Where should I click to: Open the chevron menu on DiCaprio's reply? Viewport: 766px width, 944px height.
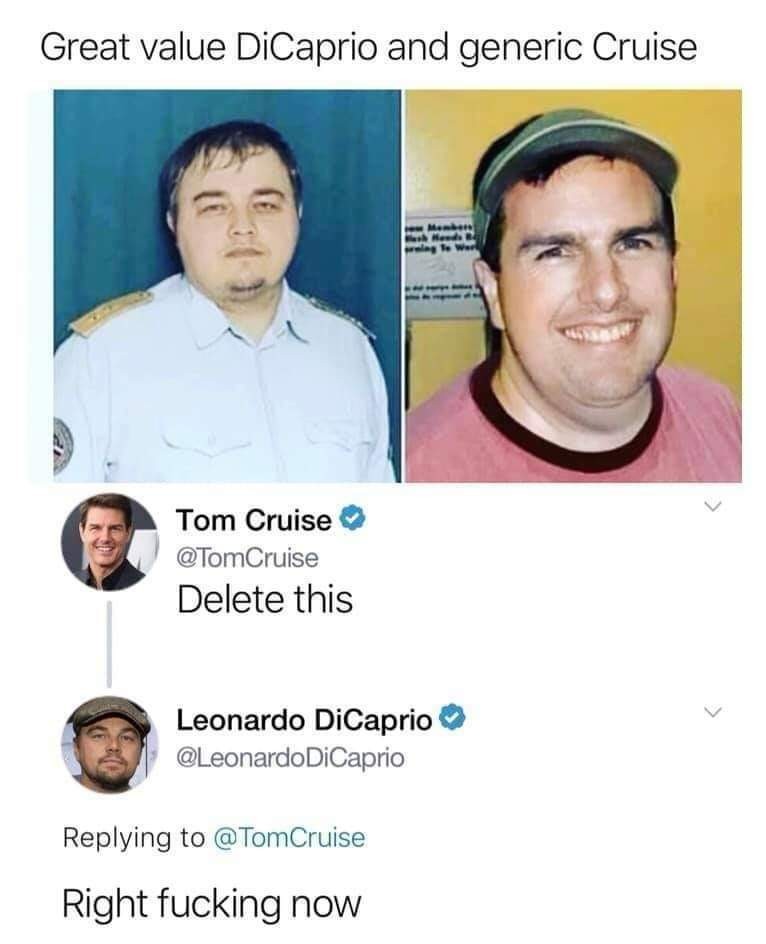710,711
